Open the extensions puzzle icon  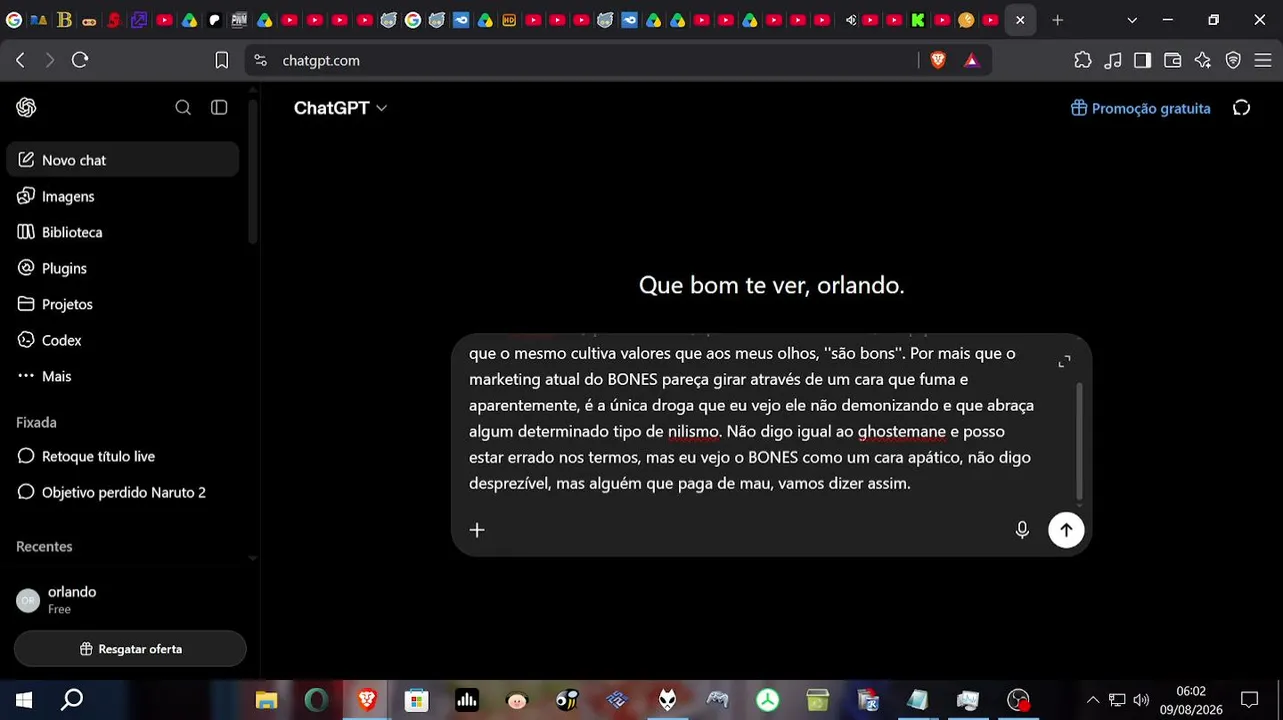1083,60
